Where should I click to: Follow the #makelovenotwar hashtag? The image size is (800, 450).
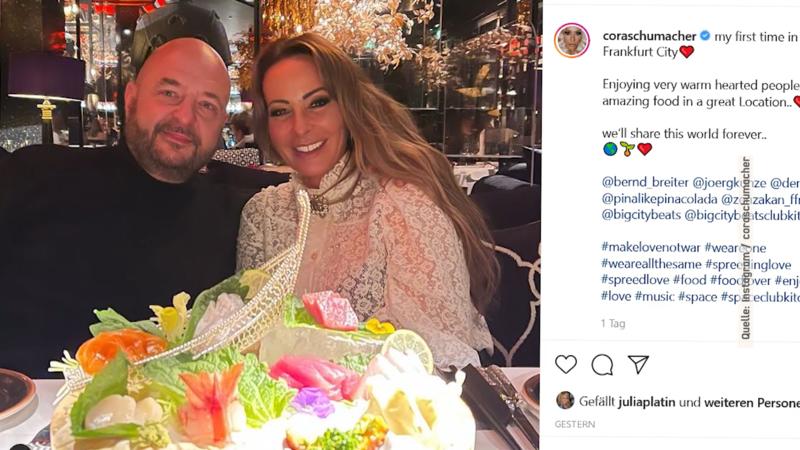tap(651, 247)
